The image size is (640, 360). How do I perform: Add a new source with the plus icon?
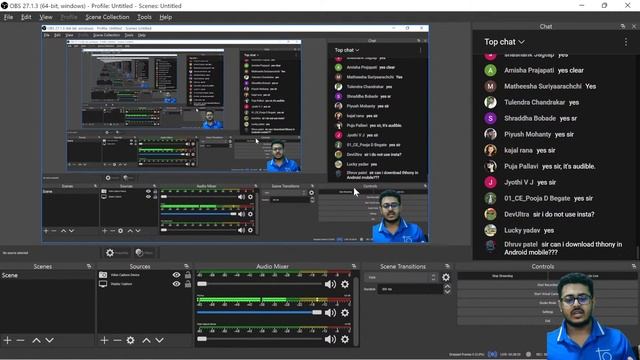pos(104,340)
